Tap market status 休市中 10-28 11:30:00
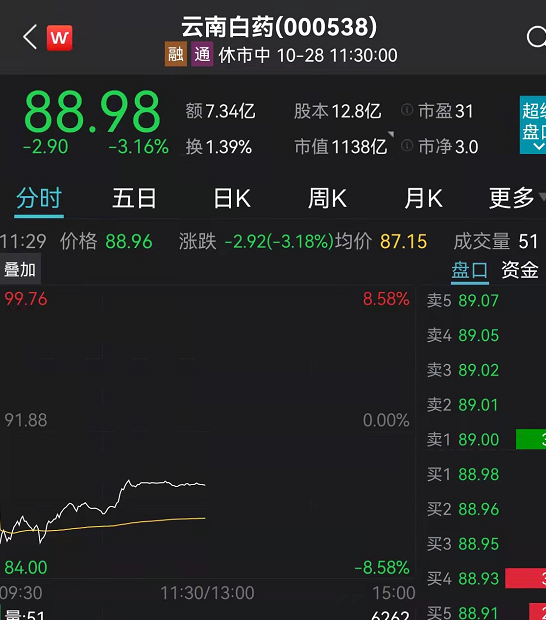 coord(308,55)
